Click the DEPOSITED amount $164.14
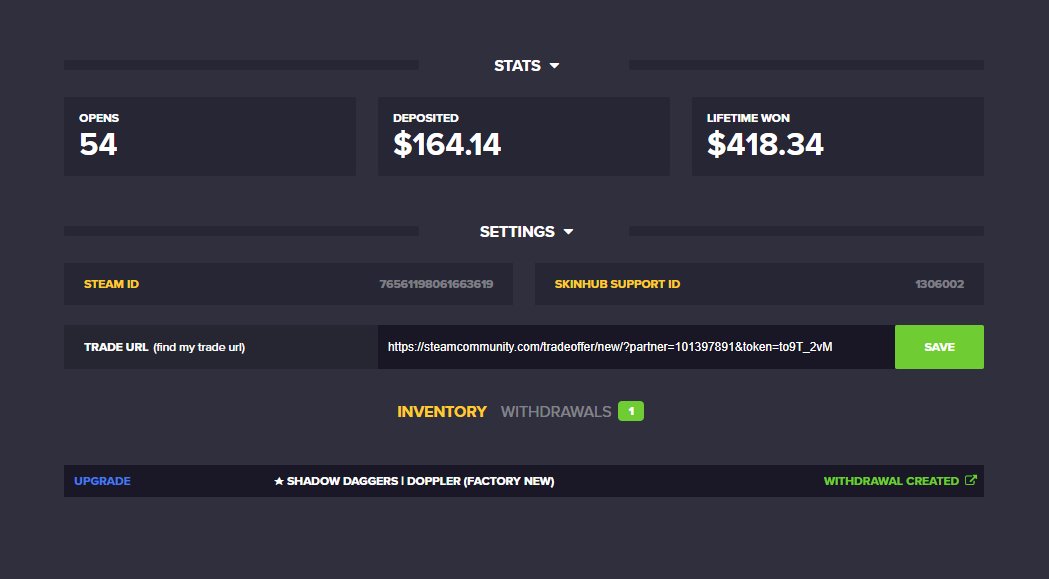Screen dimensions: 1049x579 click(x=447, y=144)
